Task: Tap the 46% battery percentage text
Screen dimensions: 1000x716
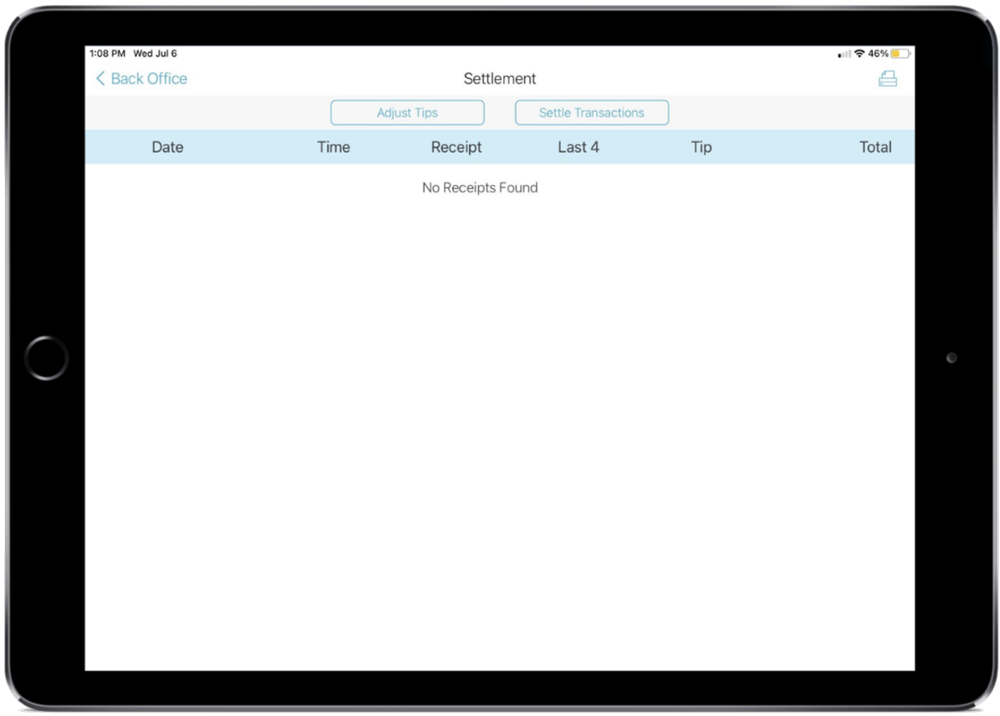Action: (x=878, y=54)
